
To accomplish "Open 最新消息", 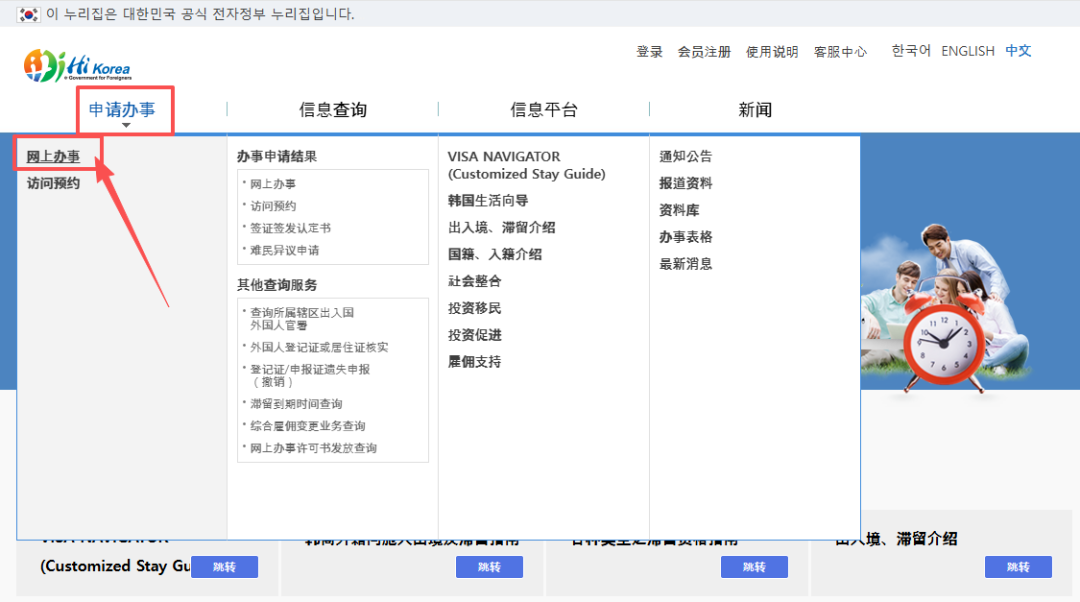I will pyautogui.click(x=685, y=264).
